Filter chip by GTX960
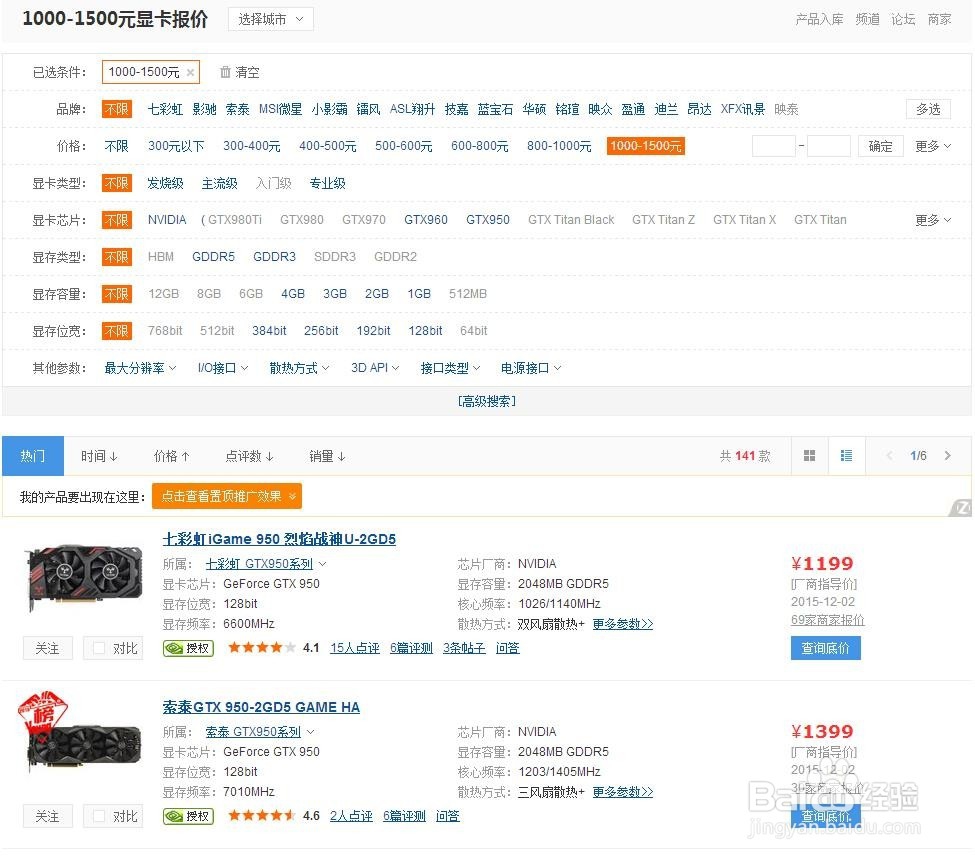 (426, 220)
